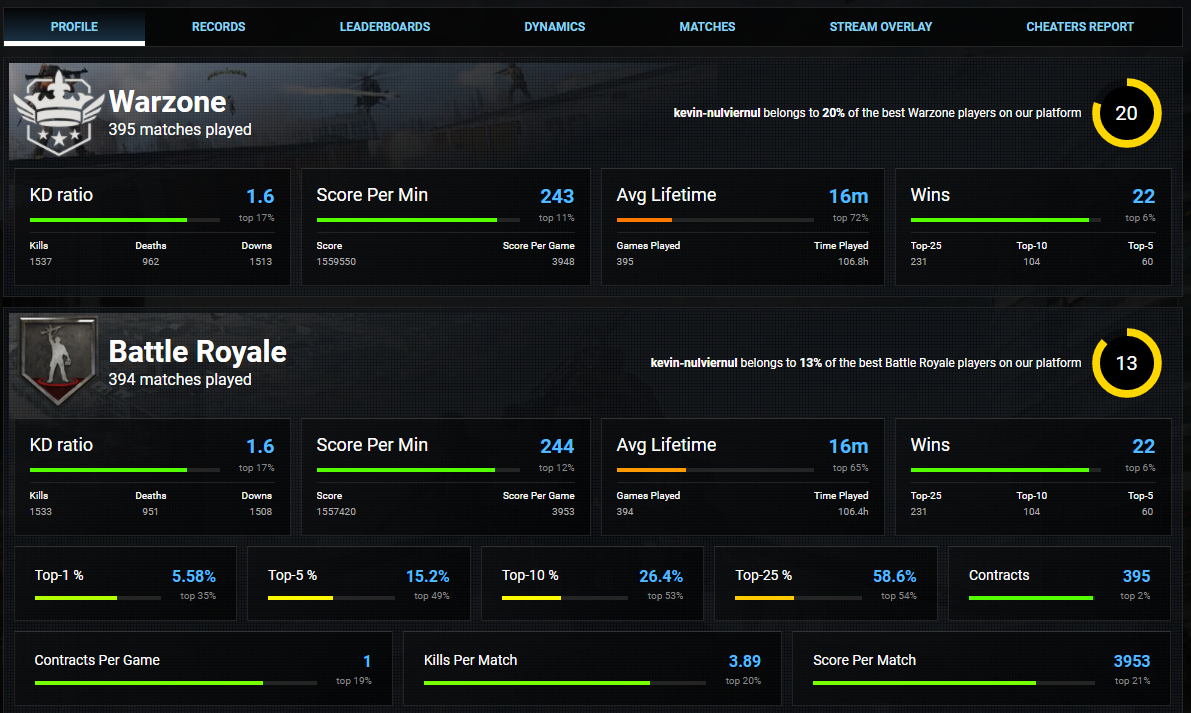The width and height of the screenshot is (1191, 713).
Task: Click '395 matches played' under Warzone
Action: pos(180,130)
